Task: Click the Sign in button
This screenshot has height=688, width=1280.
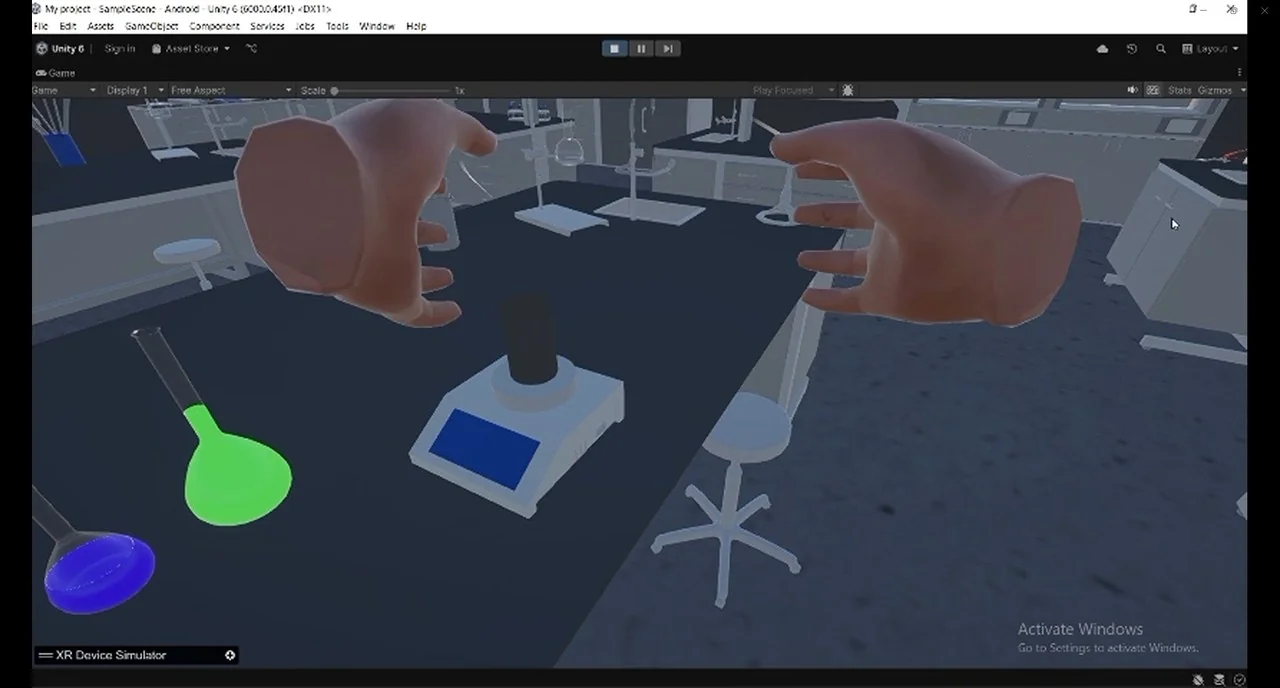Action: [x=120, y=48]
